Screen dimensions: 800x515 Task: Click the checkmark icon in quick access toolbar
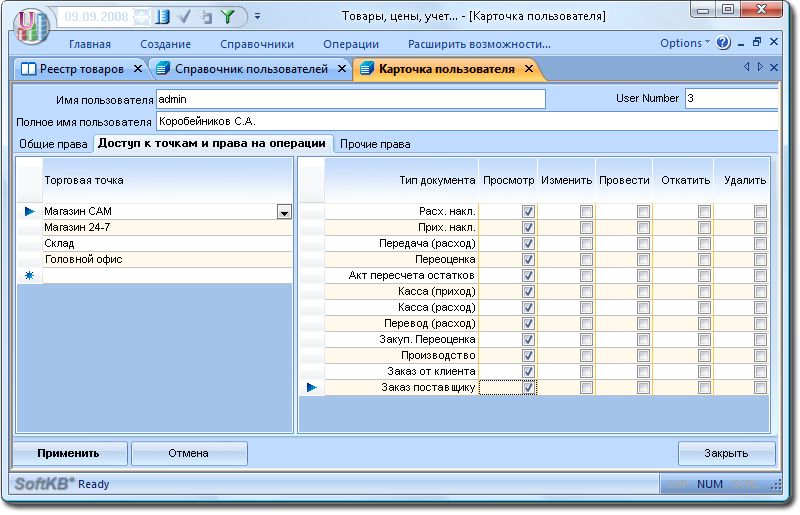[x=184, y=16]
